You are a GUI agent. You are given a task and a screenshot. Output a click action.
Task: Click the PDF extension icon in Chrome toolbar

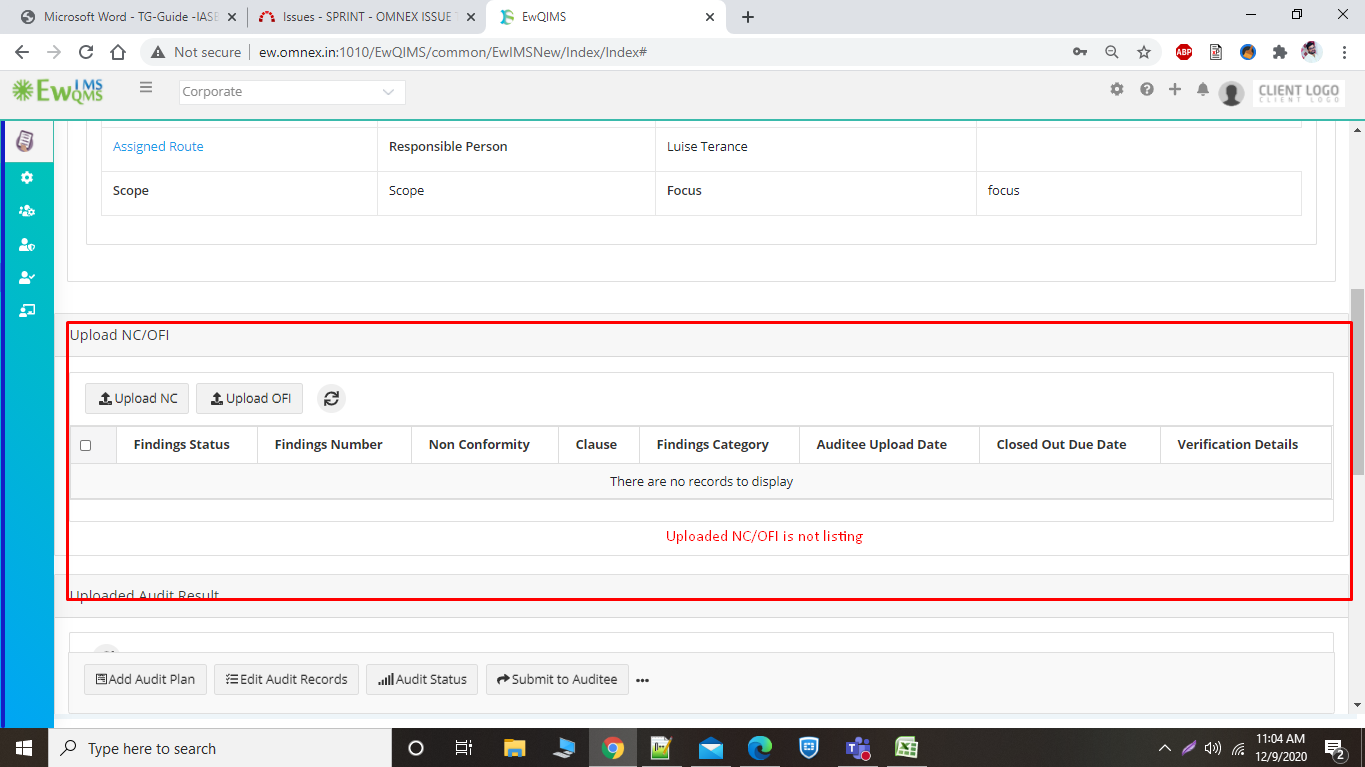1216,52
